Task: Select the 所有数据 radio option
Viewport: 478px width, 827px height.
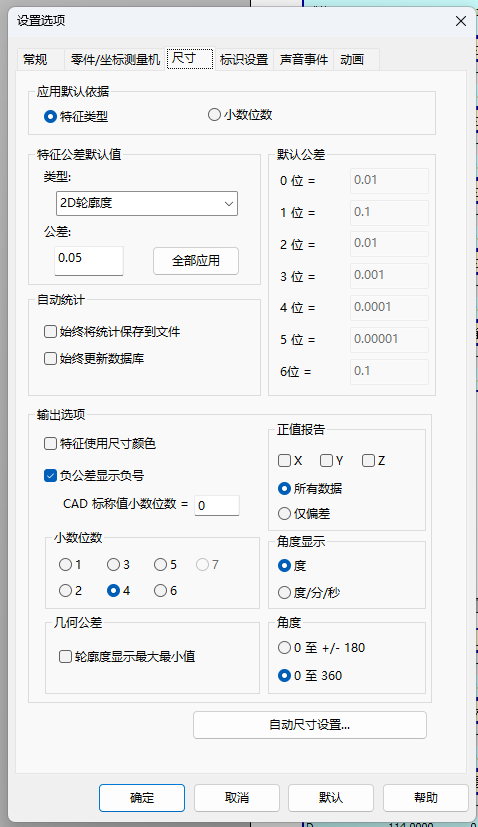Action: [310, 489]
